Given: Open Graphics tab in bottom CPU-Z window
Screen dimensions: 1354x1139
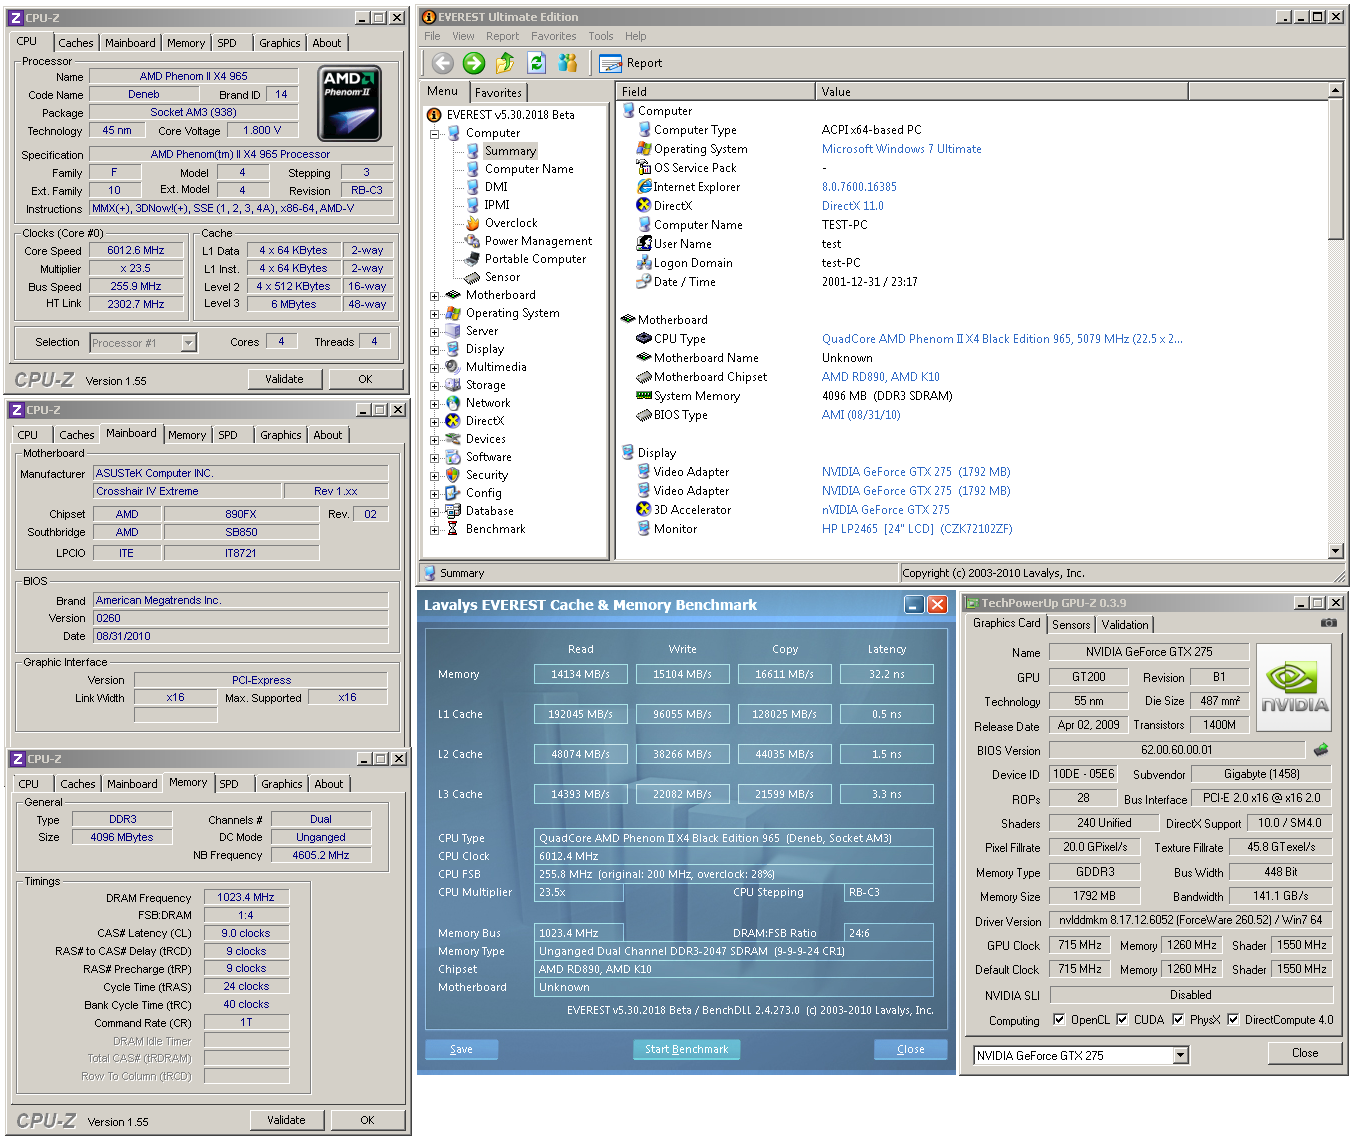Looking at the screenshot, I should point(282,784).
